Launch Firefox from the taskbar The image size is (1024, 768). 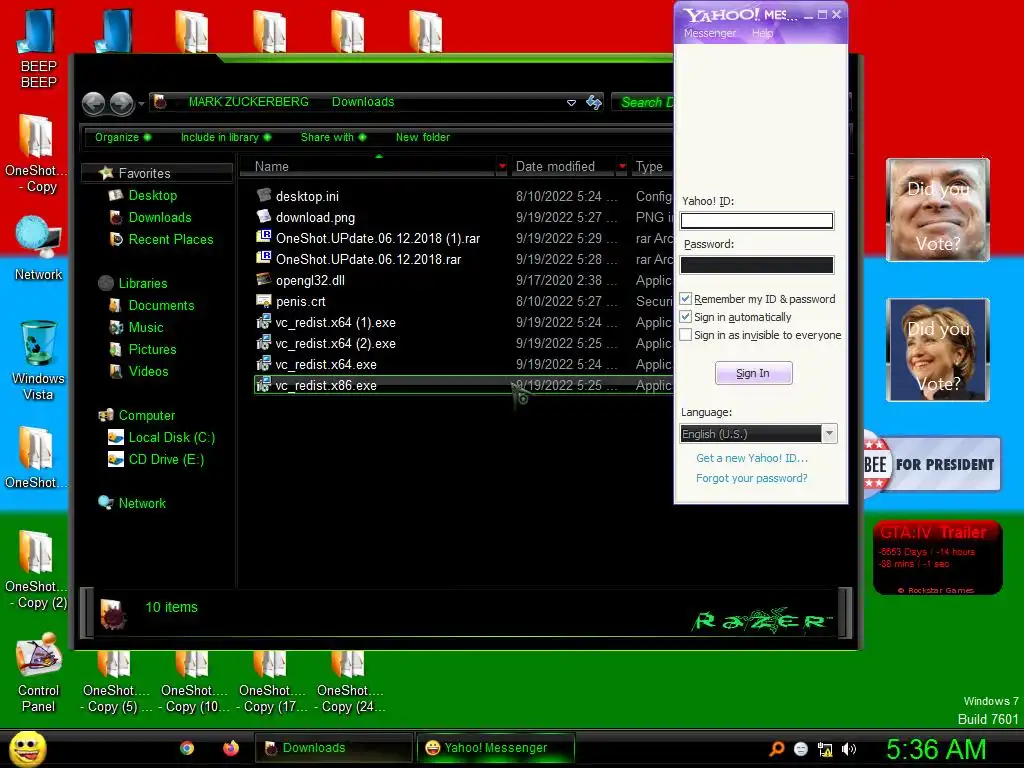[x=231, y=748]
